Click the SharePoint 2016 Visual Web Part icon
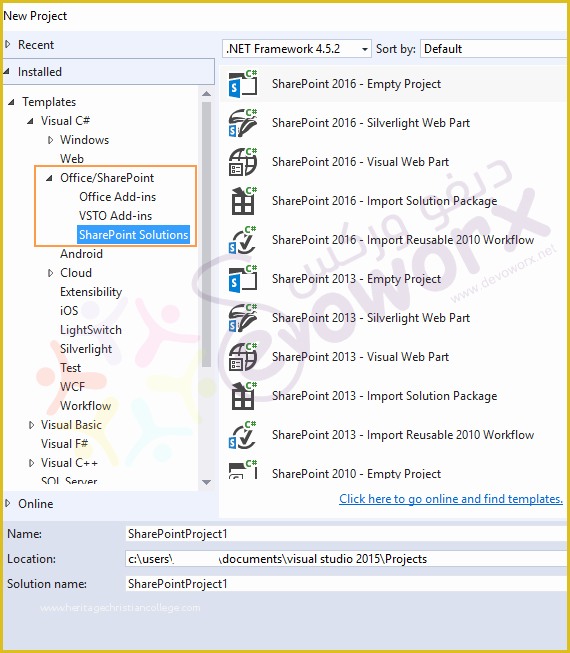 [x=243, y=162]
